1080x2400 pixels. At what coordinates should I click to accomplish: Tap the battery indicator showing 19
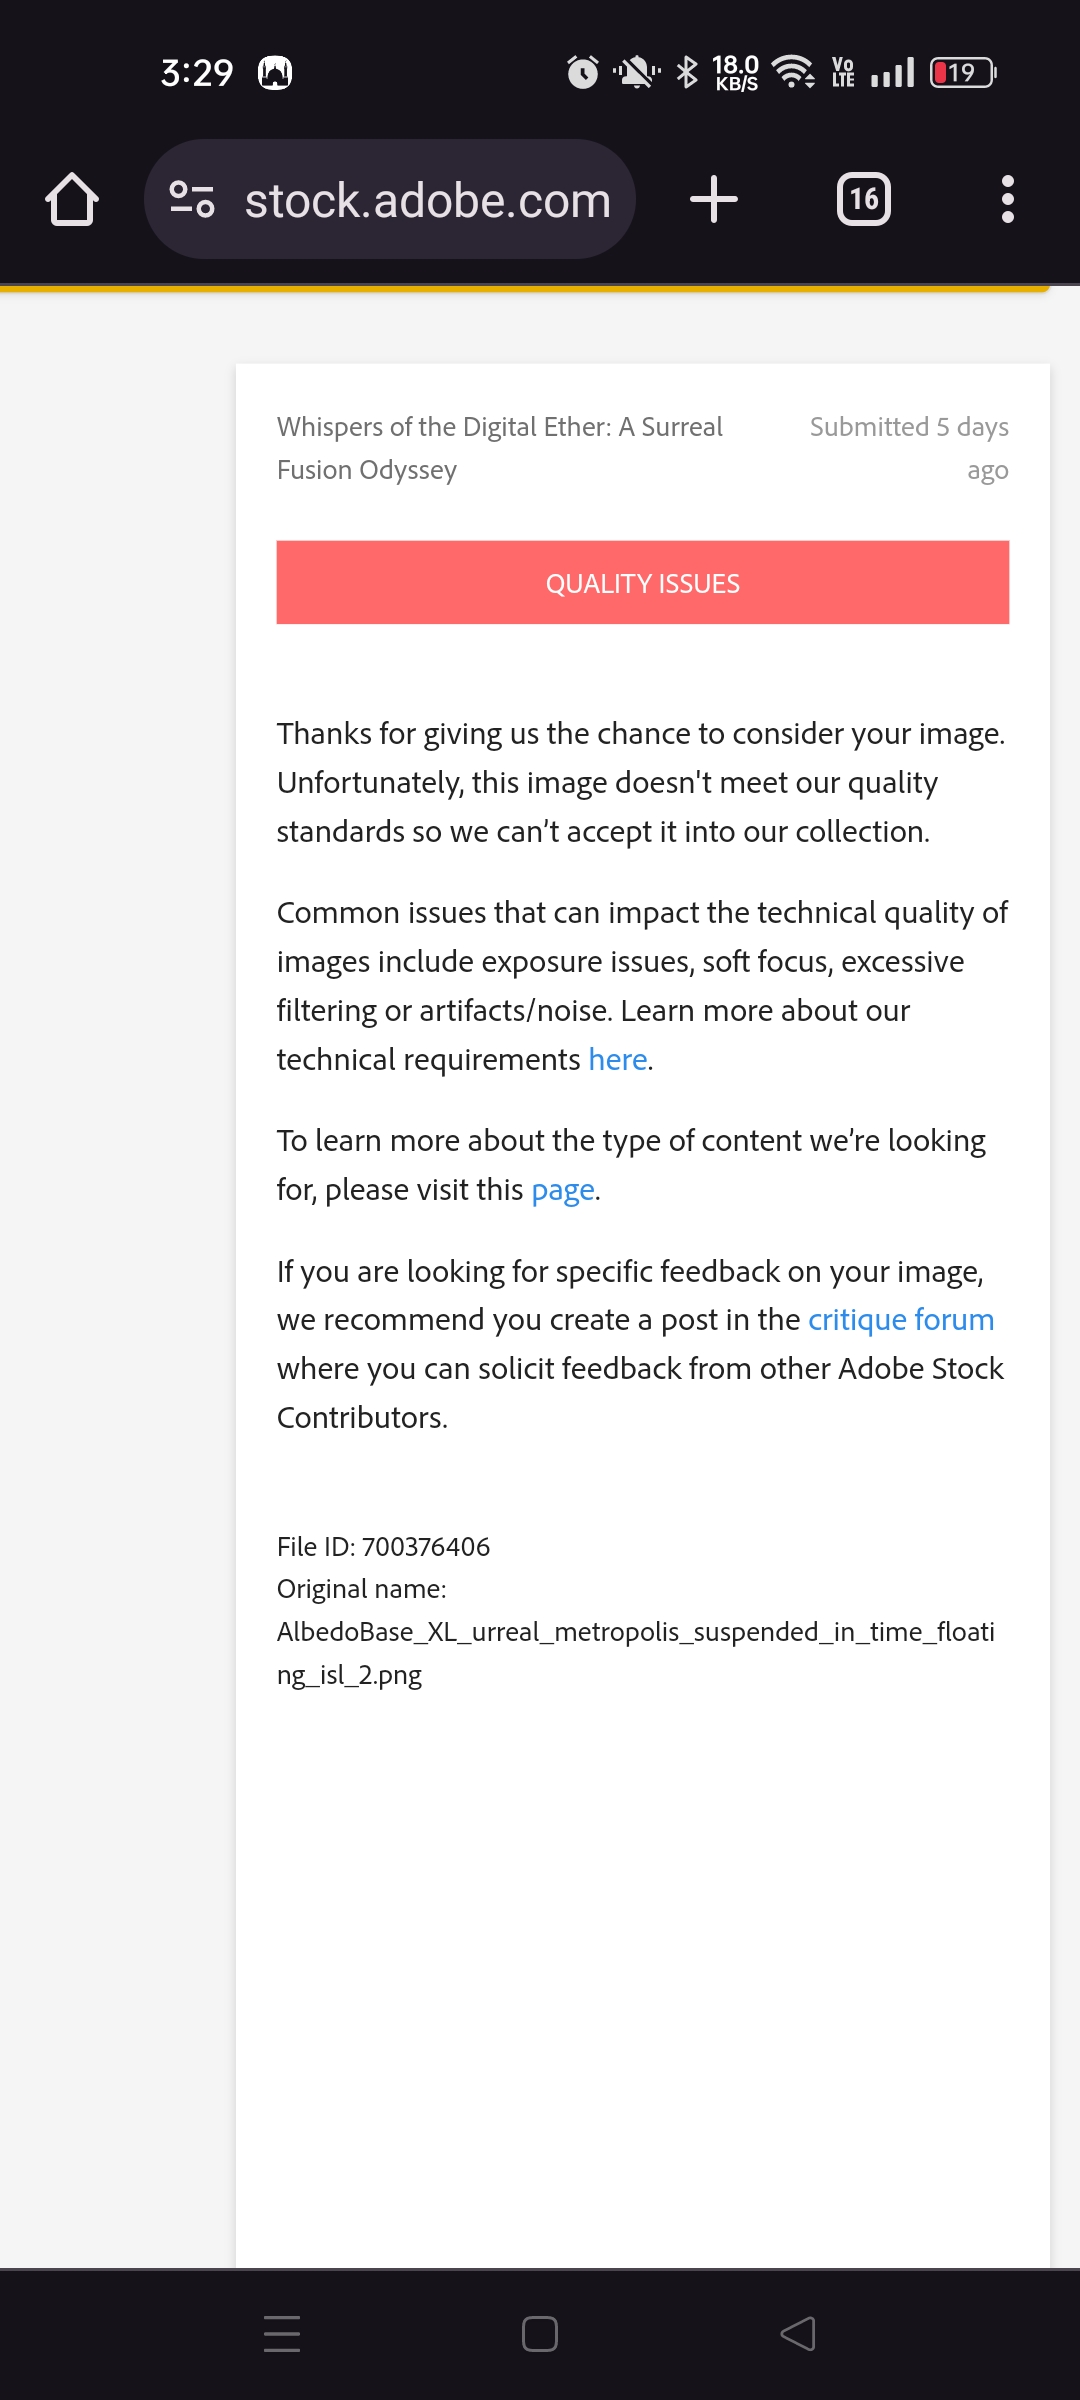coord(961,71)
